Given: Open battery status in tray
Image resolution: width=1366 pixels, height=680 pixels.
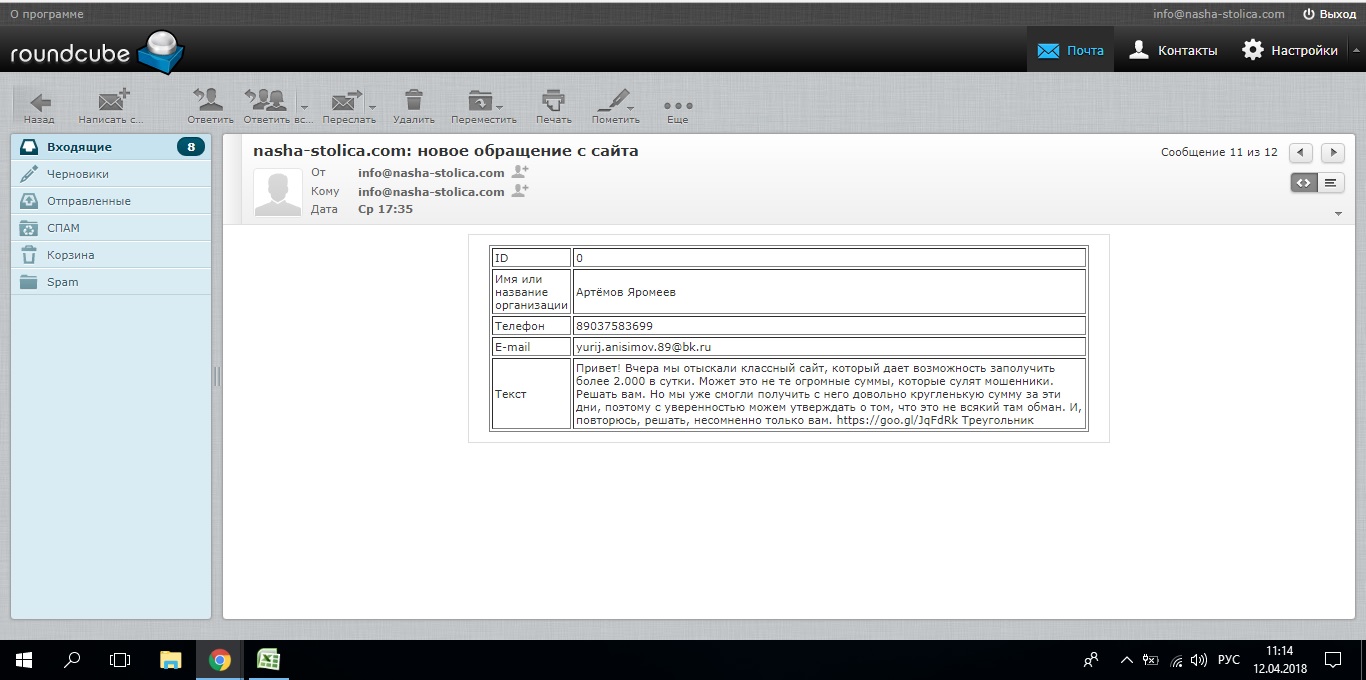Looking at the screenshot, I should click(1151, 660).
